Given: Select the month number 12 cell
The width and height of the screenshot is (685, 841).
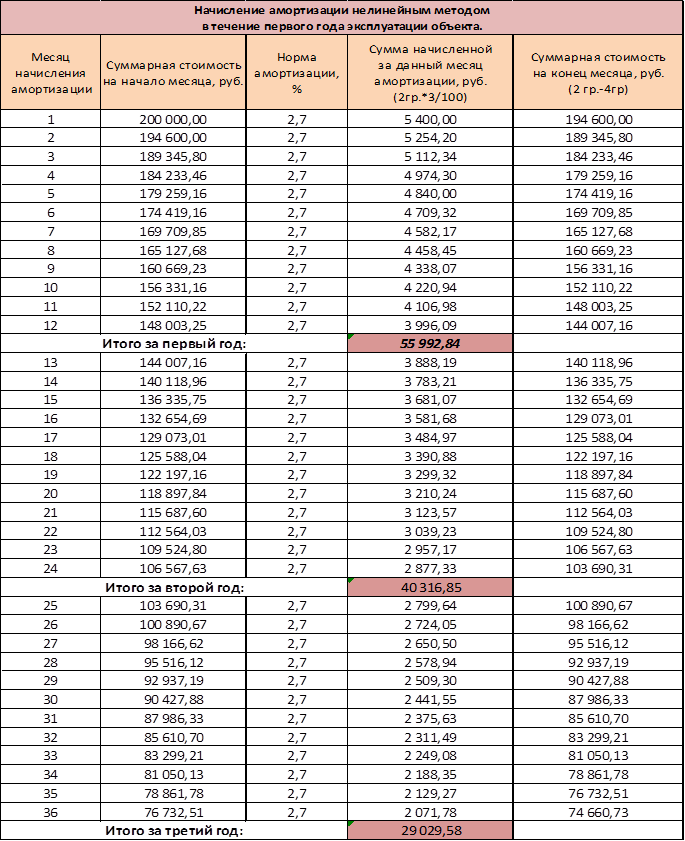Looking at the screenshot, I should pos(50,325).
